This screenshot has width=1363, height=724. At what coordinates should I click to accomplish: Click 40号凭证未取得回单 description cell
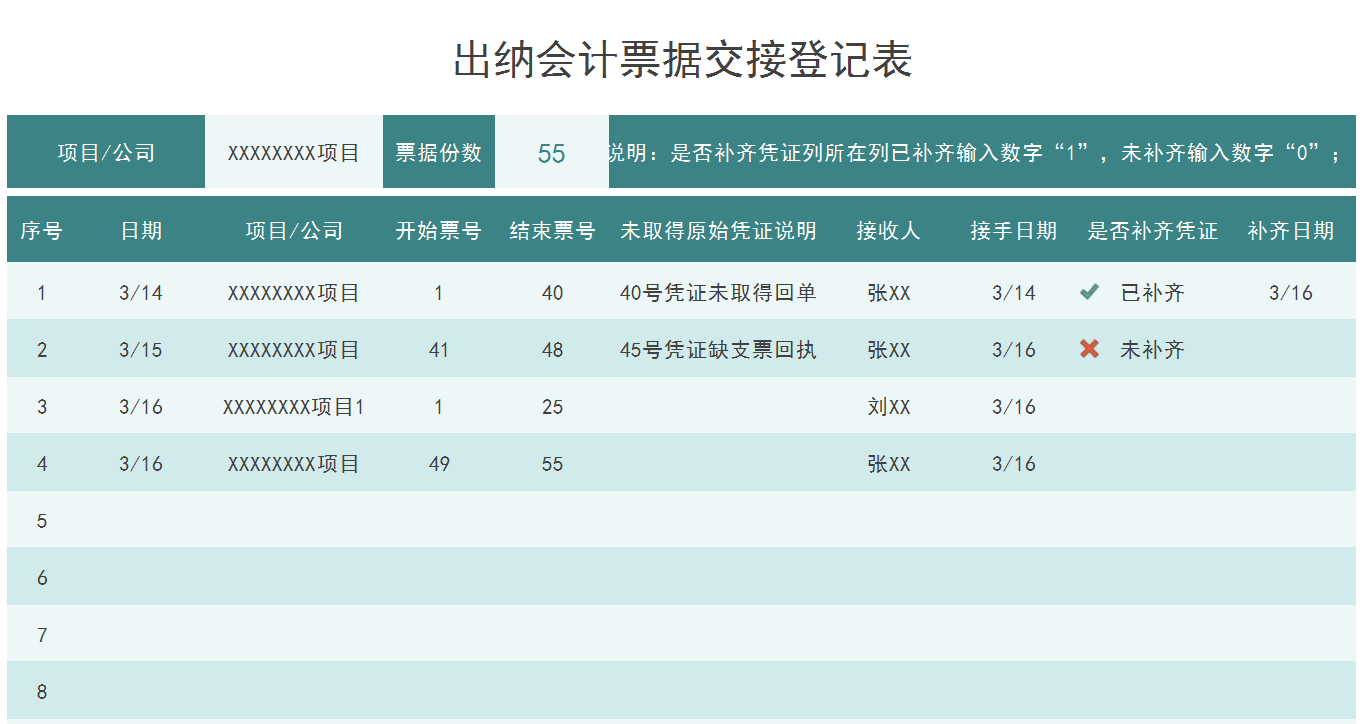tap(718, 292)
